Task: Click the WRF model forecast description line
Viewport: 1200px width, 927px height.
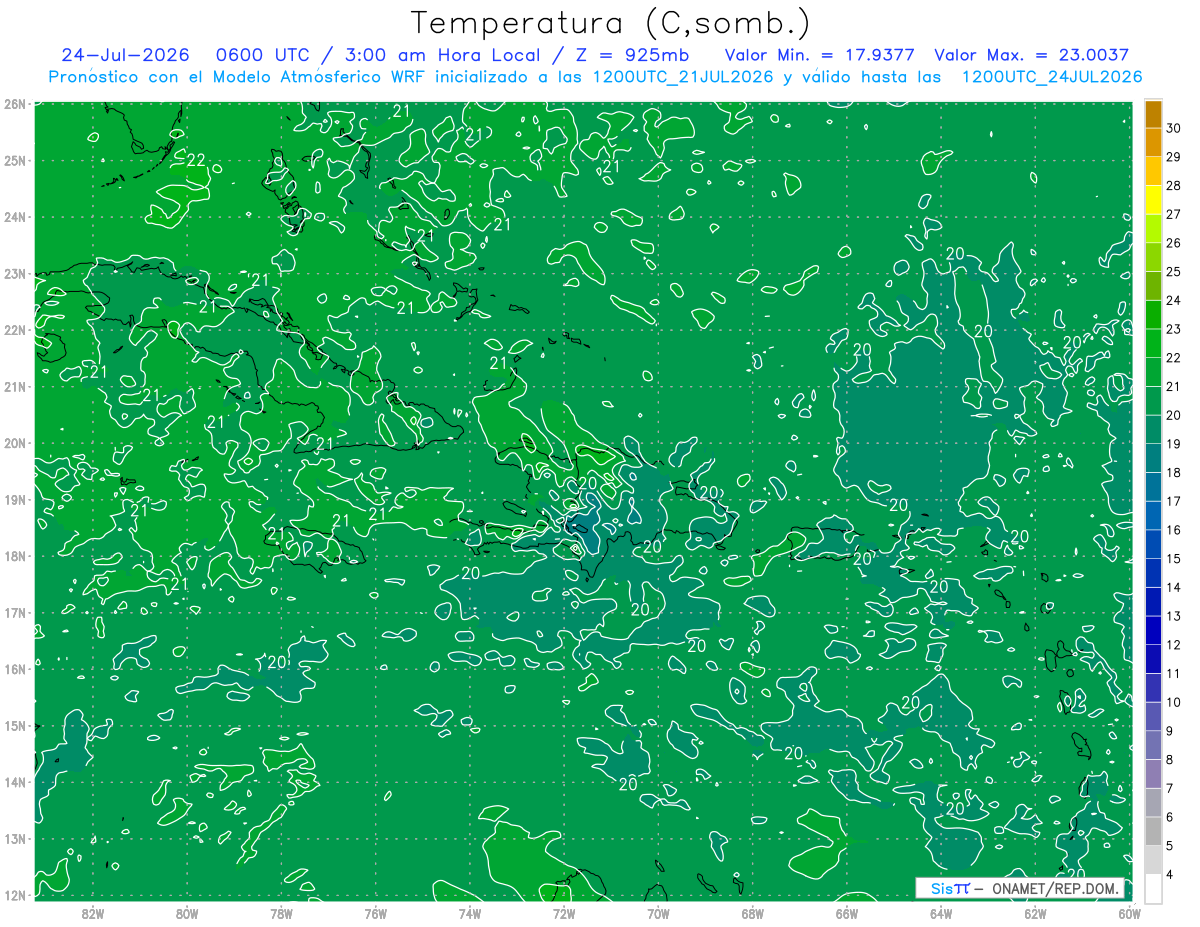Action: pyautogui.click(x=595, y=76)
